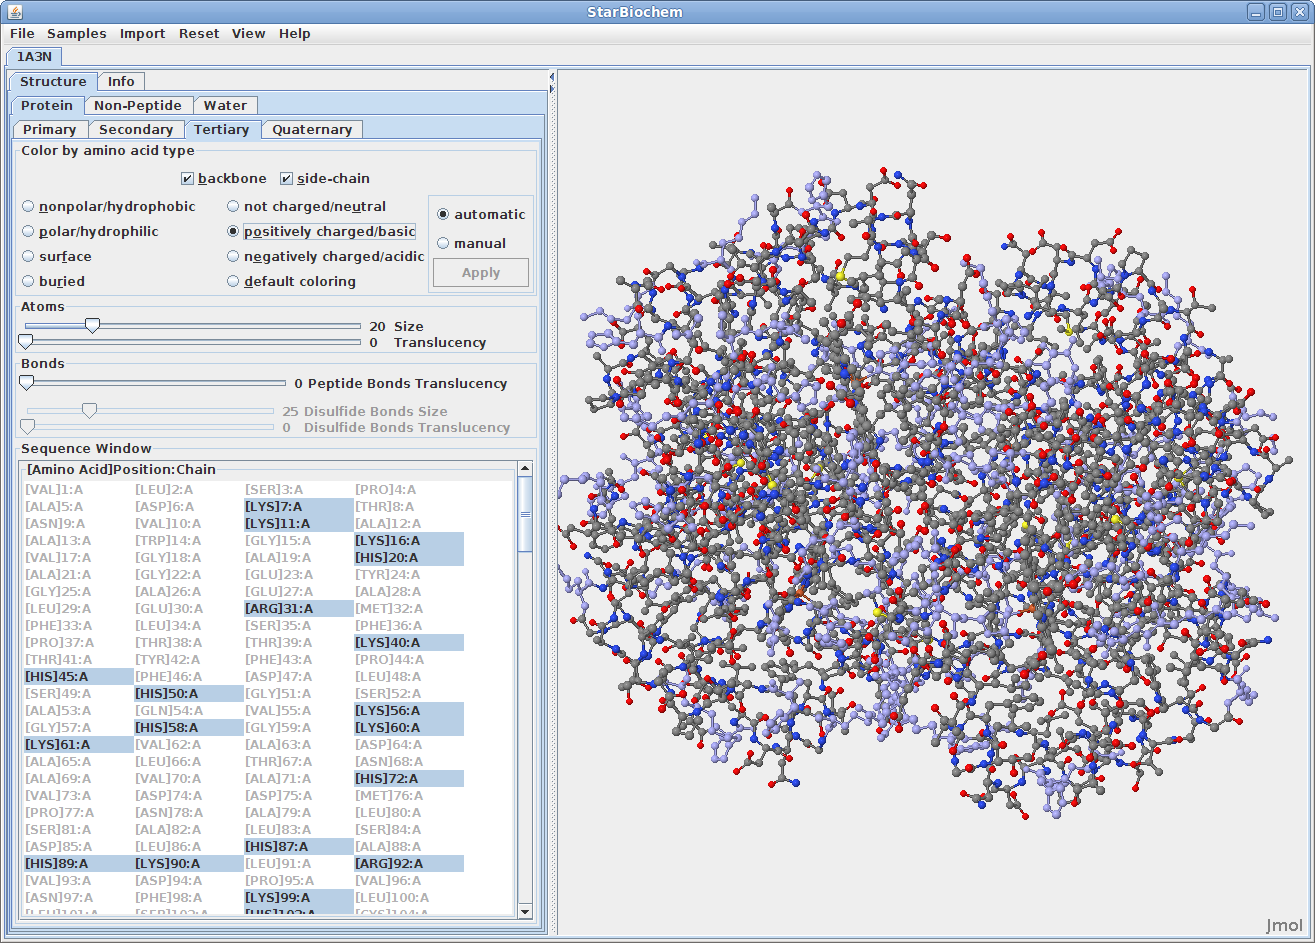
Task: Open the Reset menu
Action: 199,34
